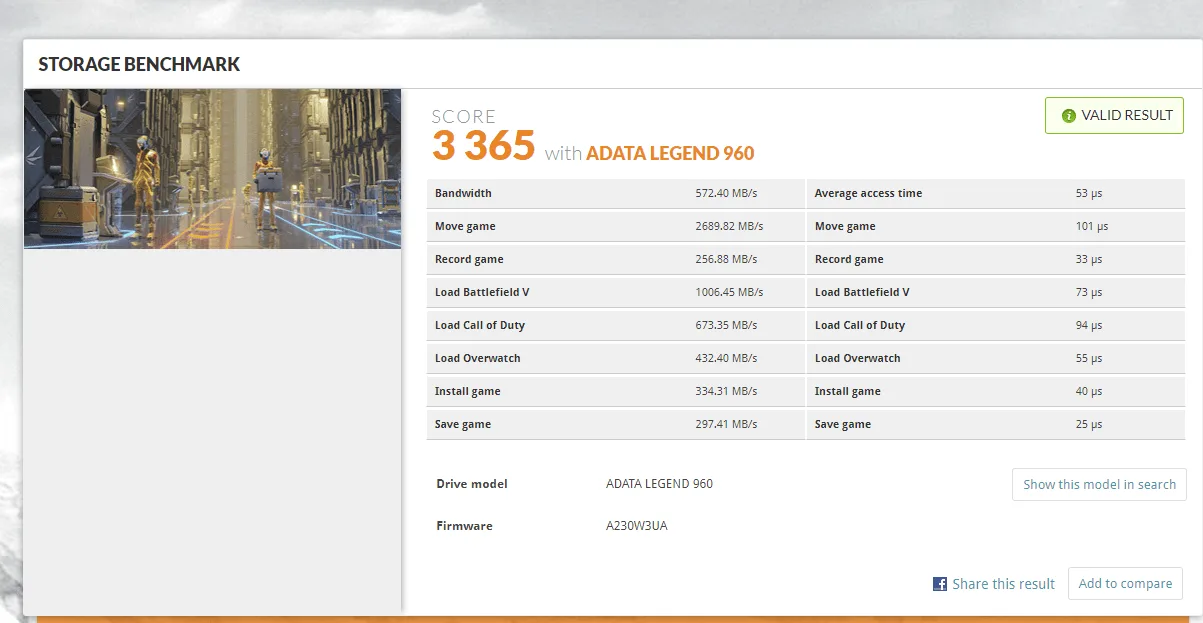Click the Save game 25 µs value

[1088, 424]
